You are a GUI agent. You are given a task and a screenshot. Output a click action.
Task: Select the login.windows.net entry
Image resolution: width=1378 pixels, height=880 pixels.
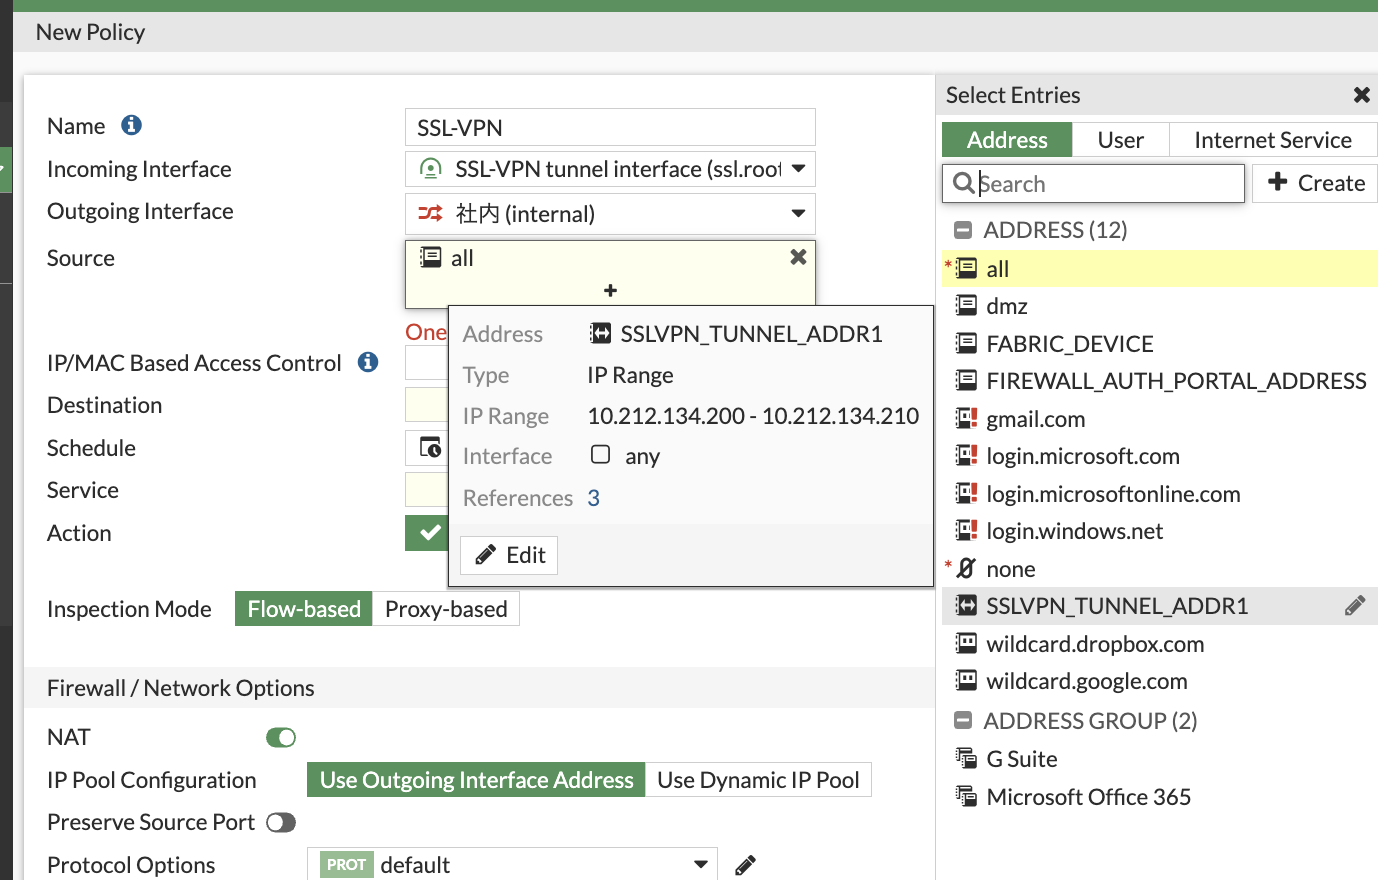pos(1159,531)
